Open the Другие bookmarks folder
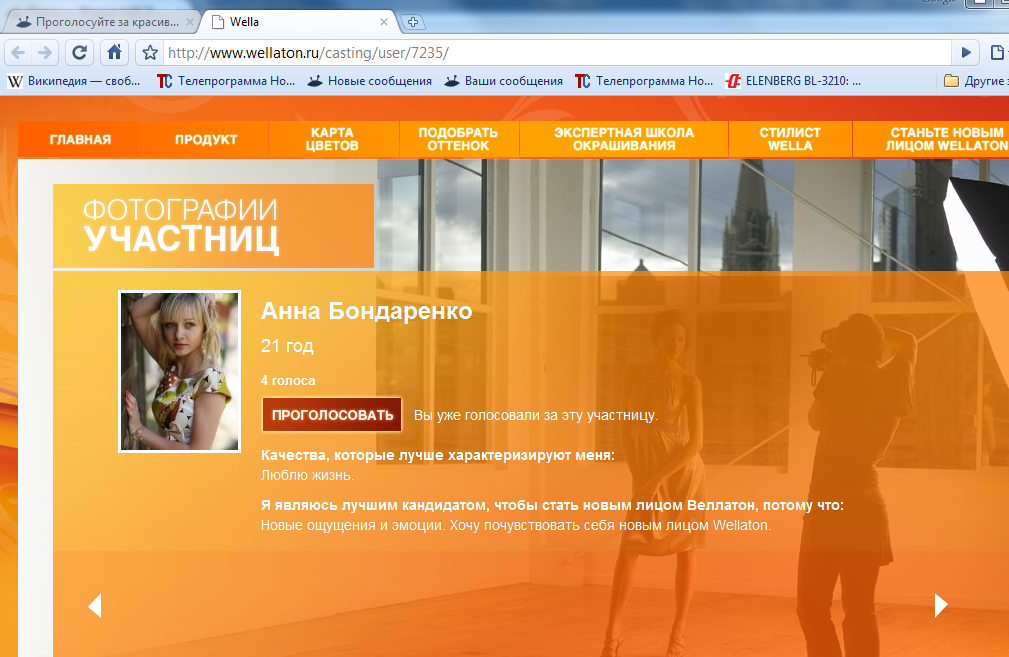 point(976,81)
